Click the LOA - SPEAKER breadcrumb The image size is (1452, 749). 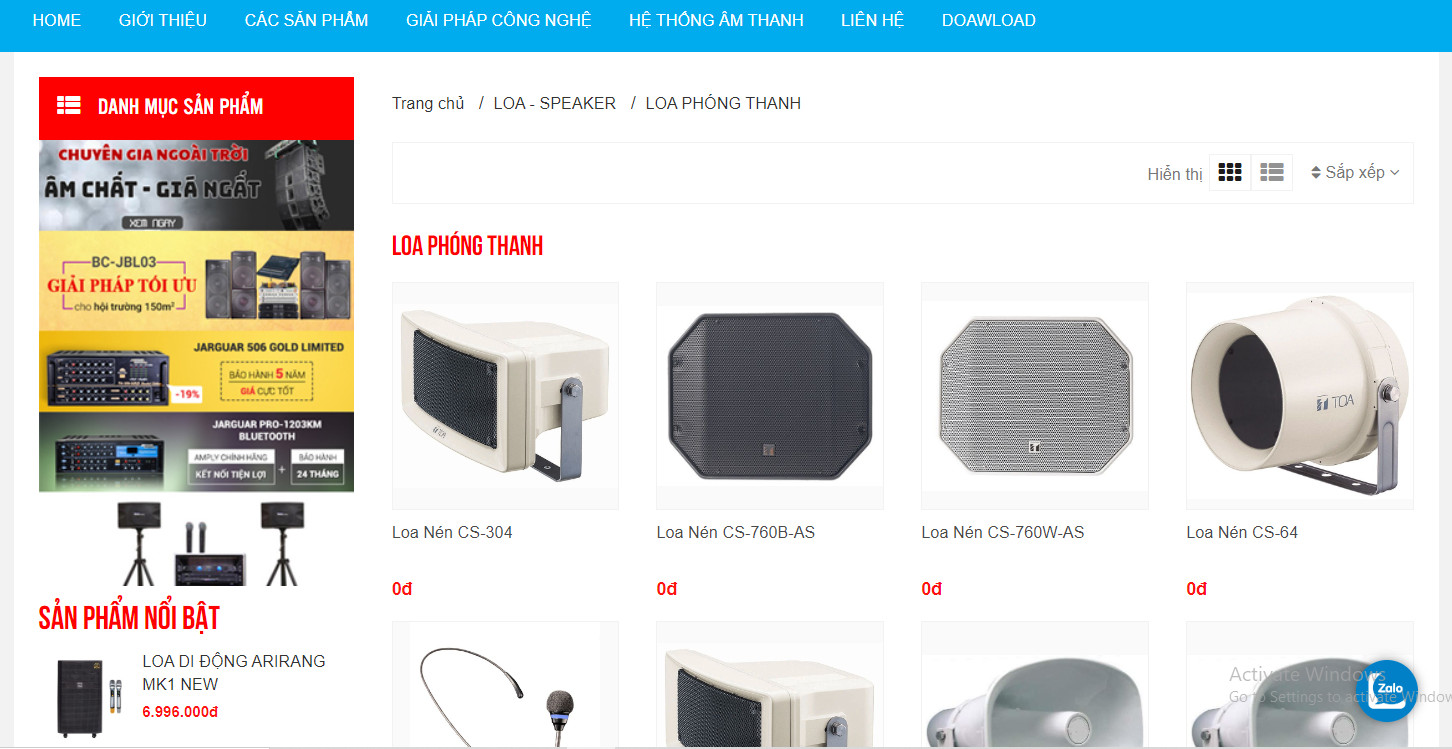point(555,103)
